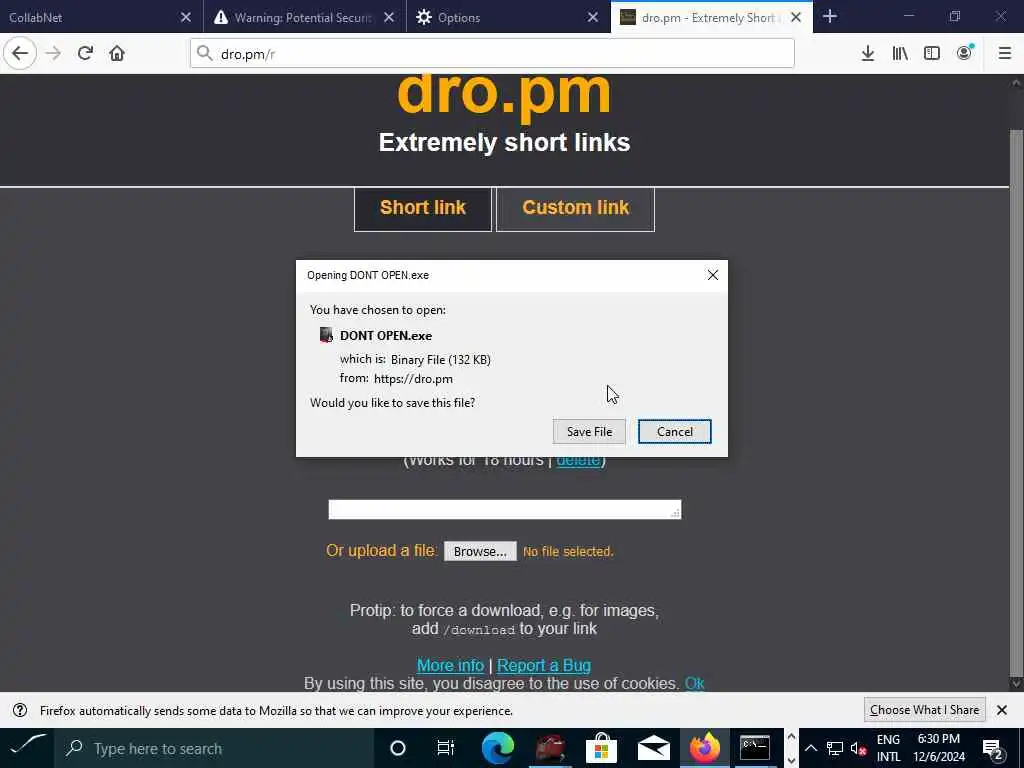Open the Firefox home page
The height and width of the screenshot is (768, 1024).
pos(117,53)
